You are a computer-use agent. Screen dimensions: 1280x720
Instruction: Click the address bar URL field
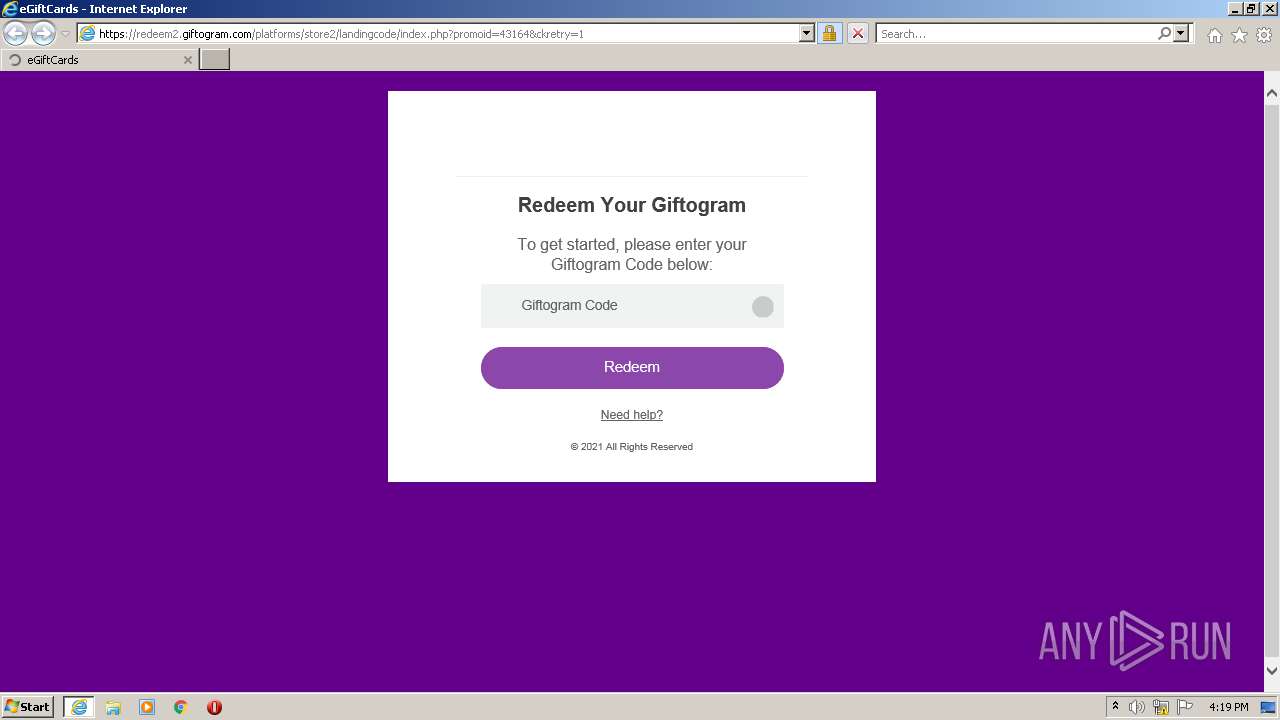(x=437, y=34)
